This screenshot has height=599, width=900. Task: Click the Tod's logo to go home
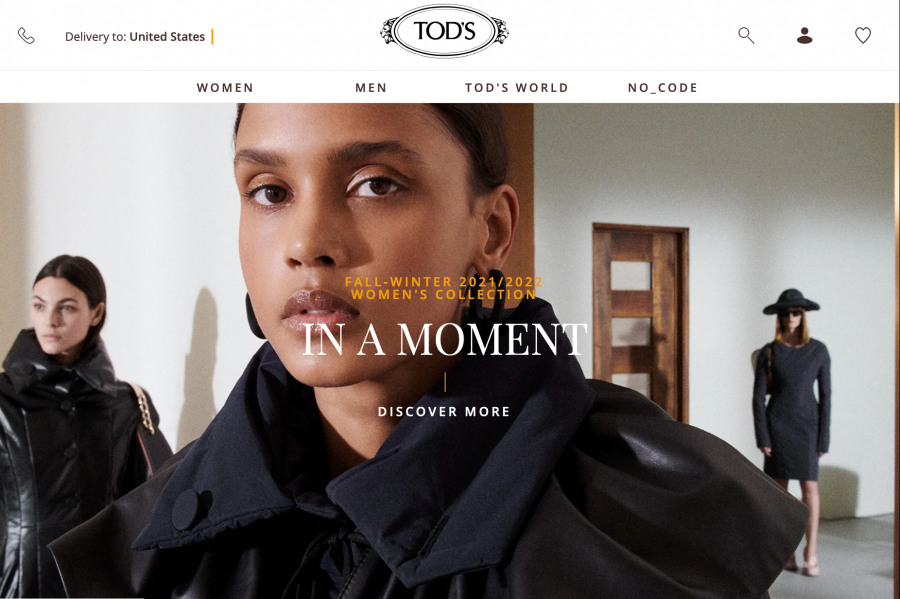coord(444,31)
